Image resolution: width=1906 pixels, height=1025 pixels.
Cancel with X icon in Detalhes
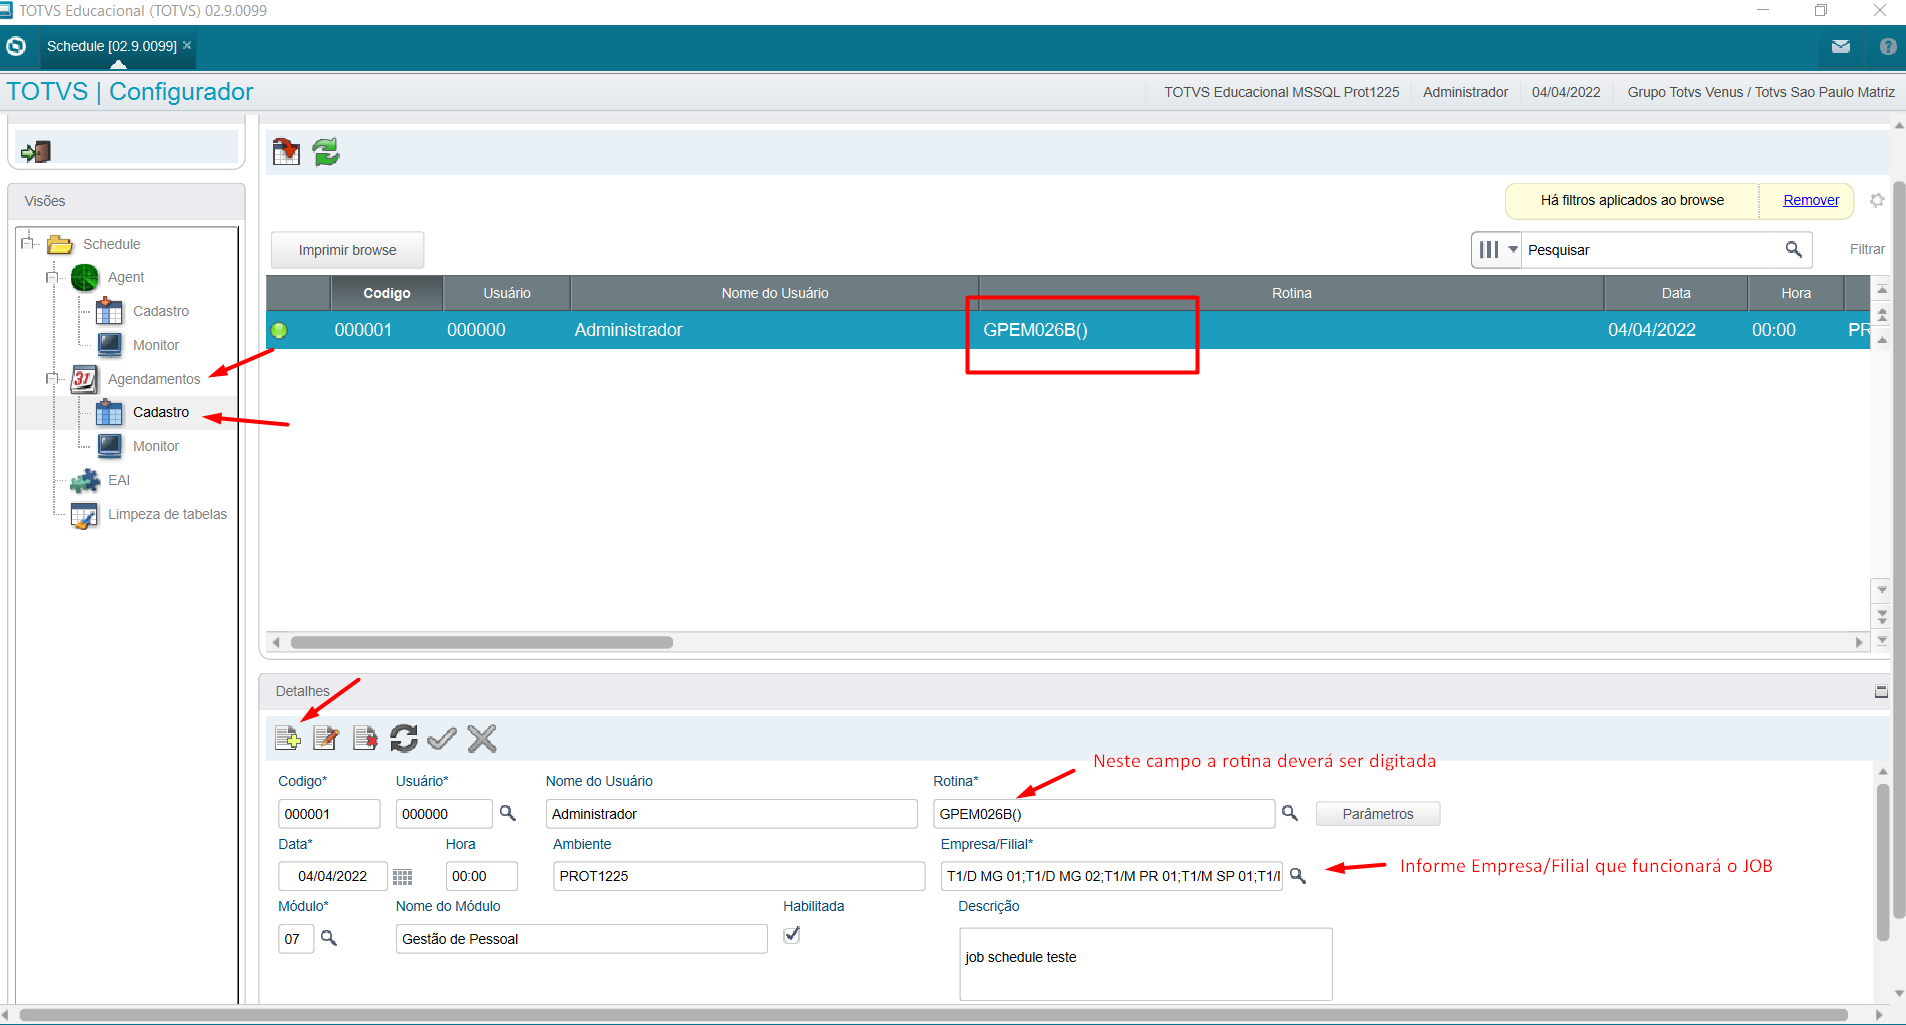pyautogui.click(x=482, y=738)
